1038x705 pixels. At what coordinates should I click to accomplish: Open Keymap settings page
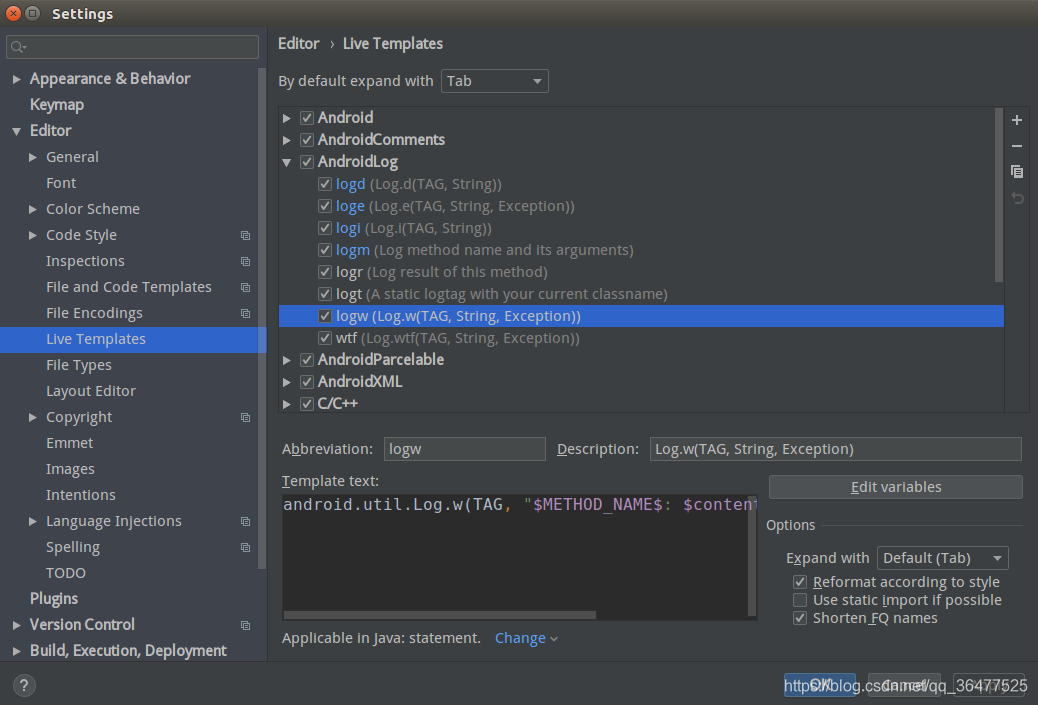(57, 105)
